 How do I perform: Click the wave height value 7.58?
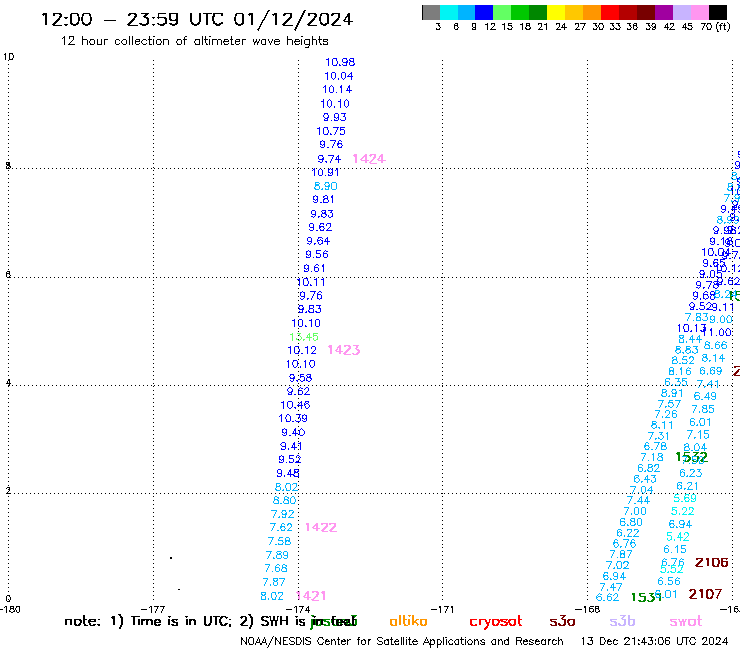click(x=279, y=541)
